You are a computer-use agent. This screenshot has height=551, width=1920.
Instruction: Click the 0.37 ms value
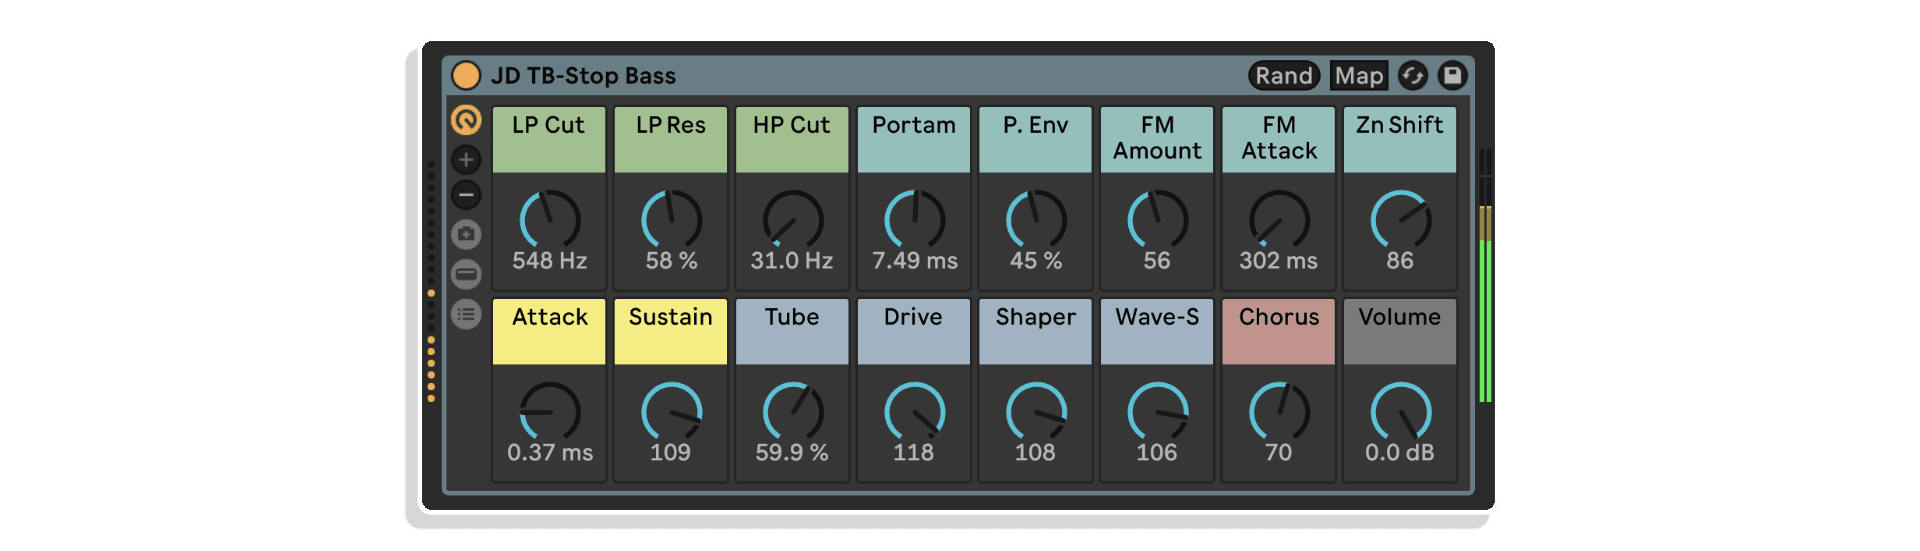pos(549,453)
